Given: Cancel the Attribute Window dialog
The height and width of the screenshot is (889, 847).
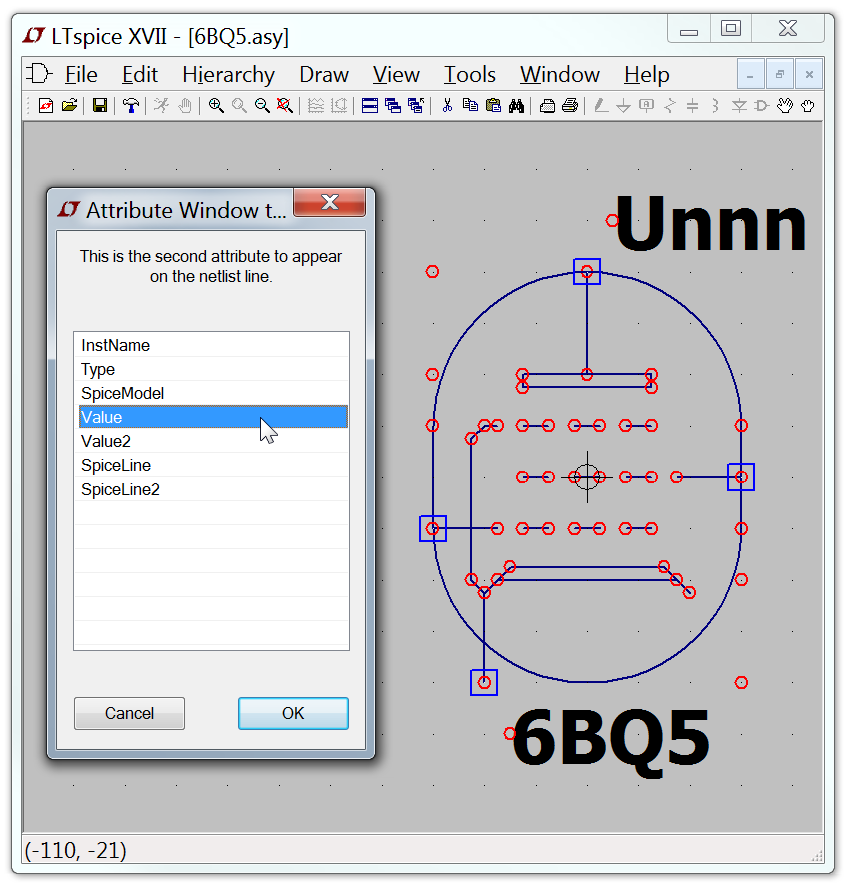Looking at the screenshot, I should pos(129,713).
